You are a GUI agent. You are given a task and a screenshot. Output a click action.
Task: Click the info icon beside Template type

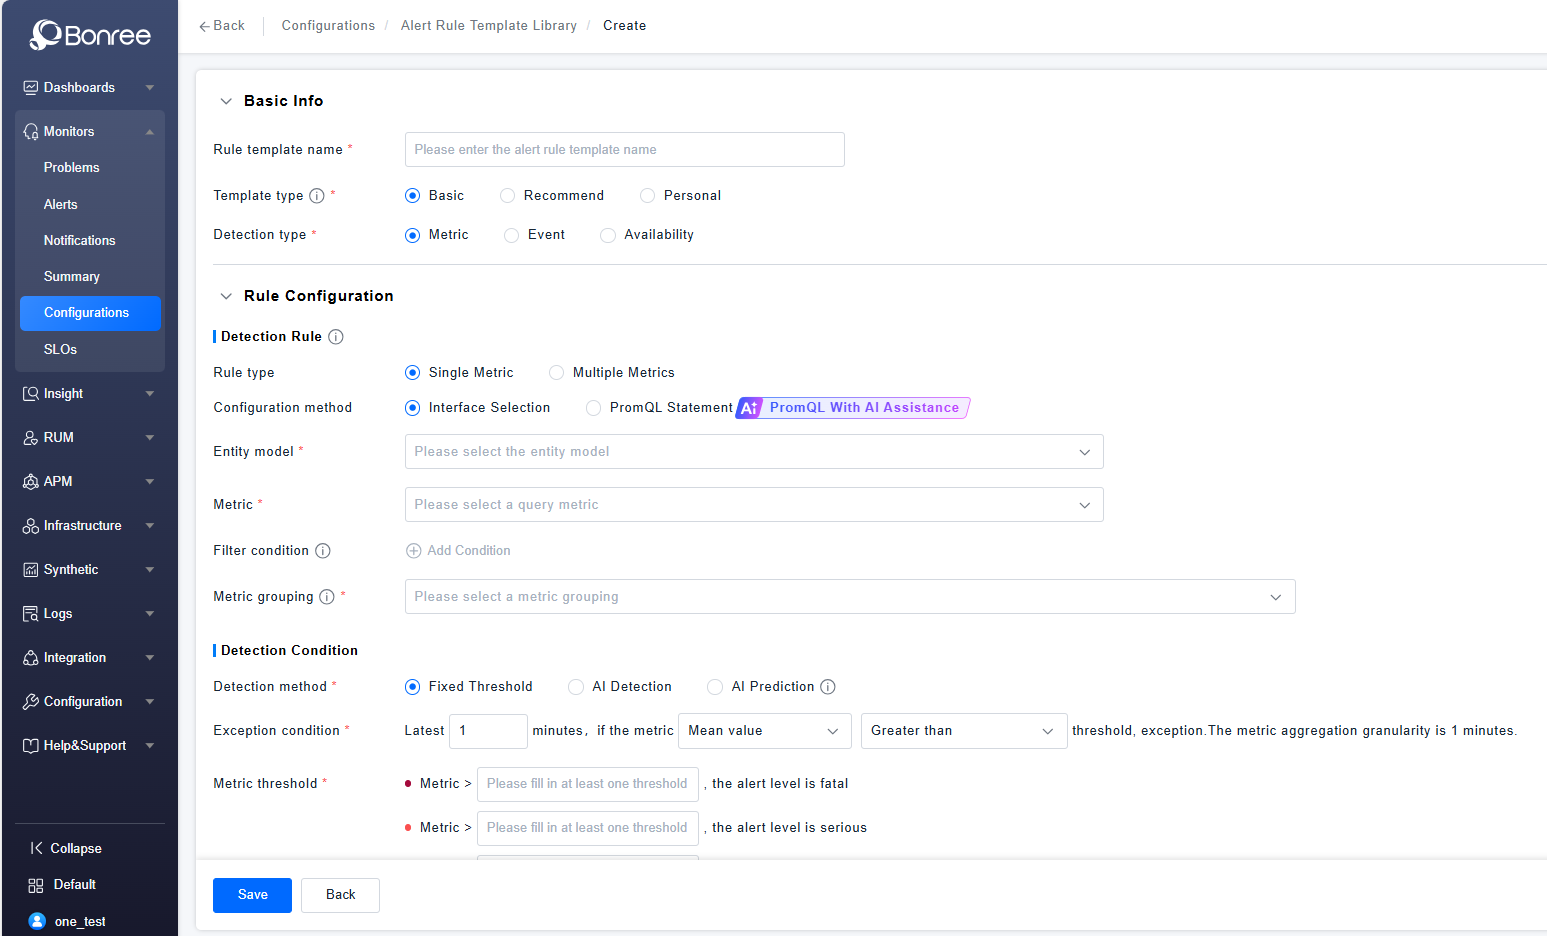[317, 196]
